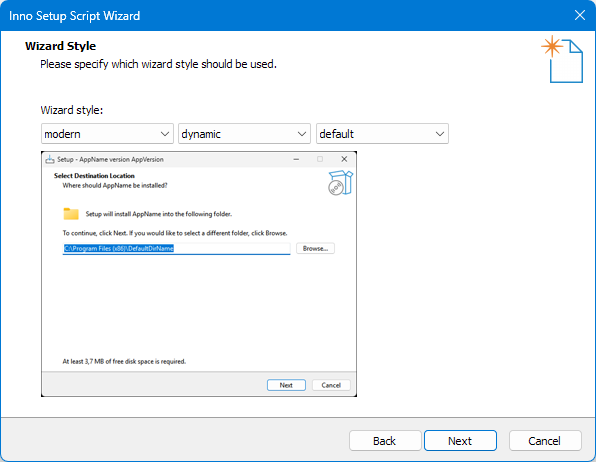Open the default style dropdown

point(382,134)
